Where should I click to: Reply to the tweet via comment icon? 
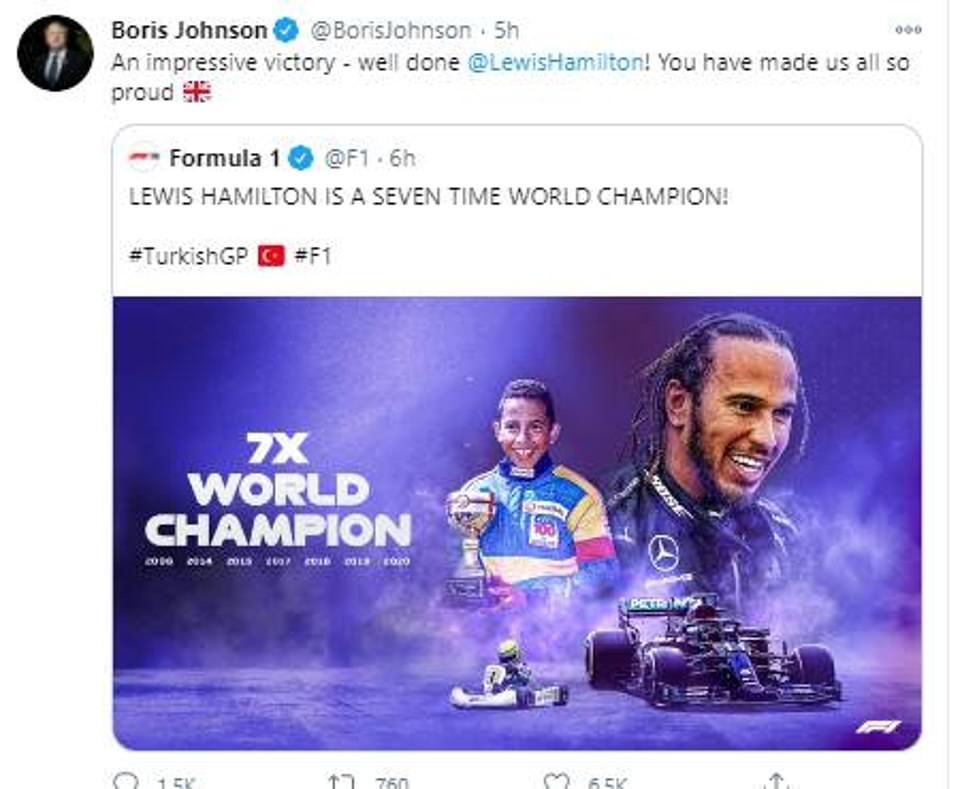click(125, 781)
